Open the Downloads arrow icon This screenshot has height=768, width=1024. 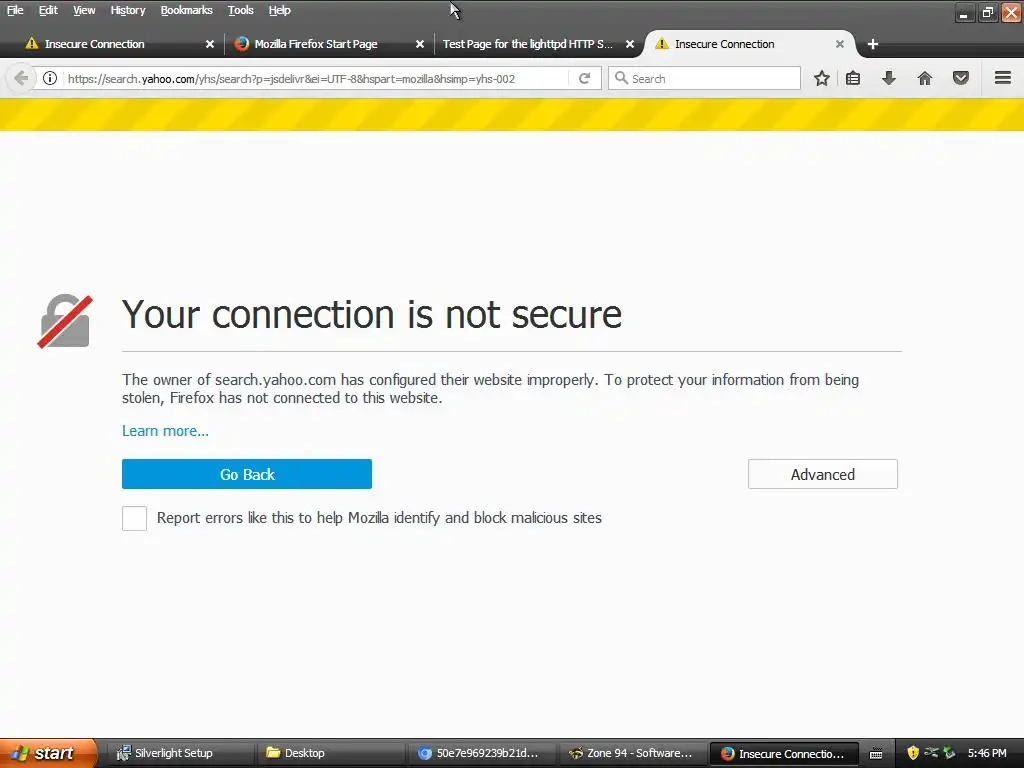(x=889, y=78)
